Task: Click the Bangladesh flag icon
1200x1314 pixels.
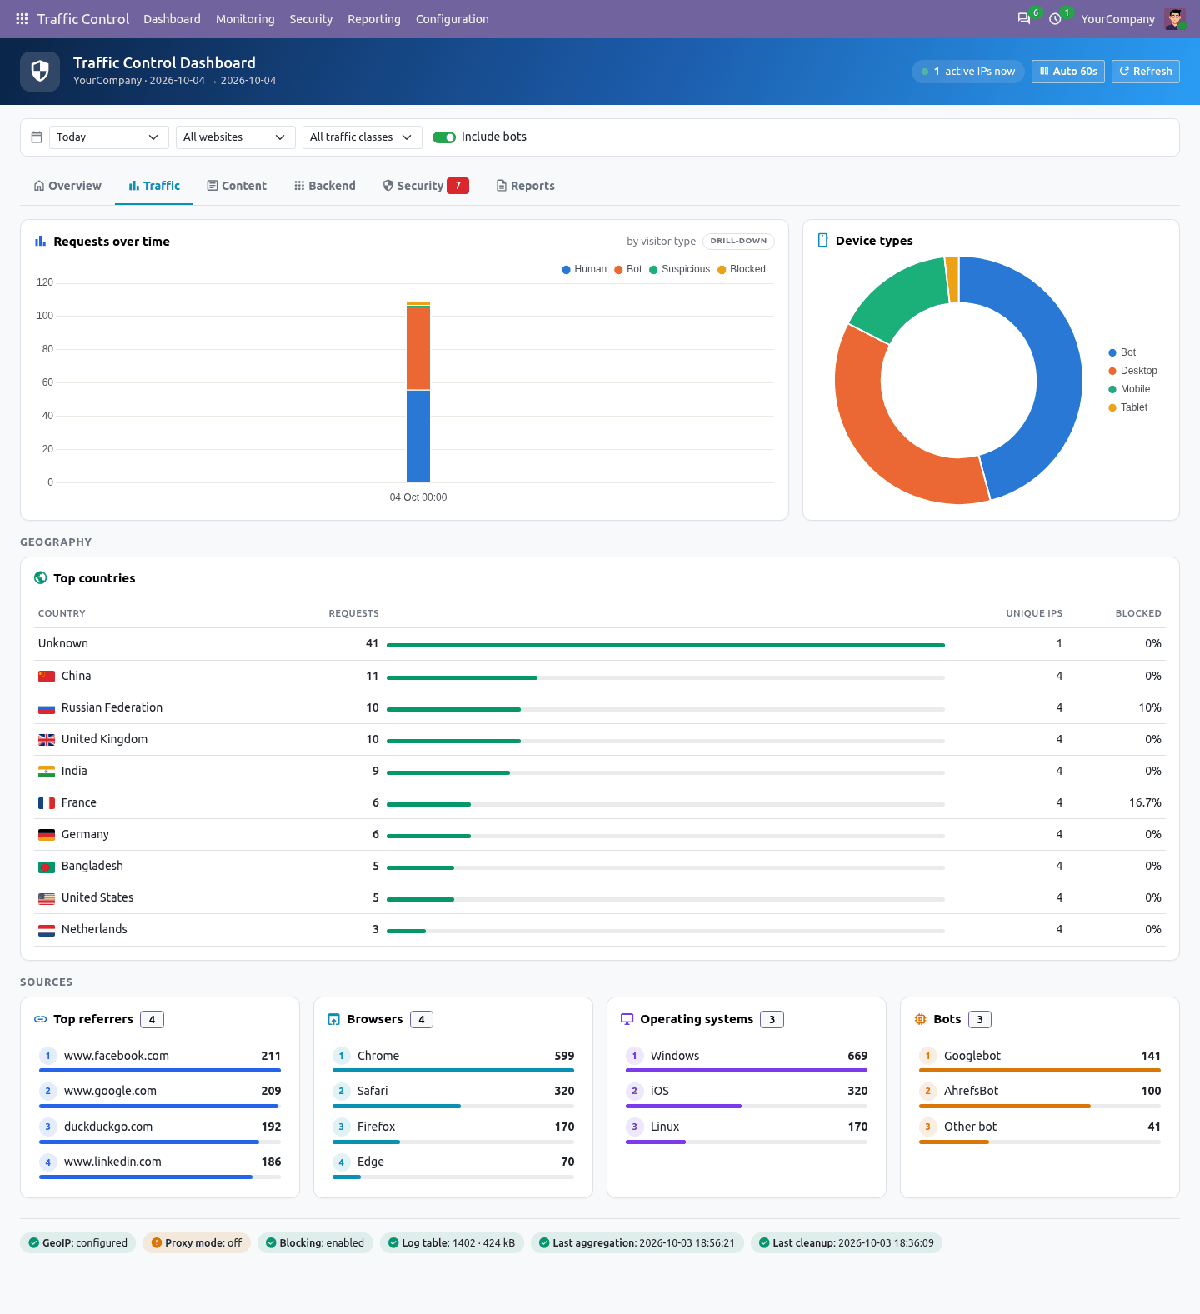Action: click(46, 866)
